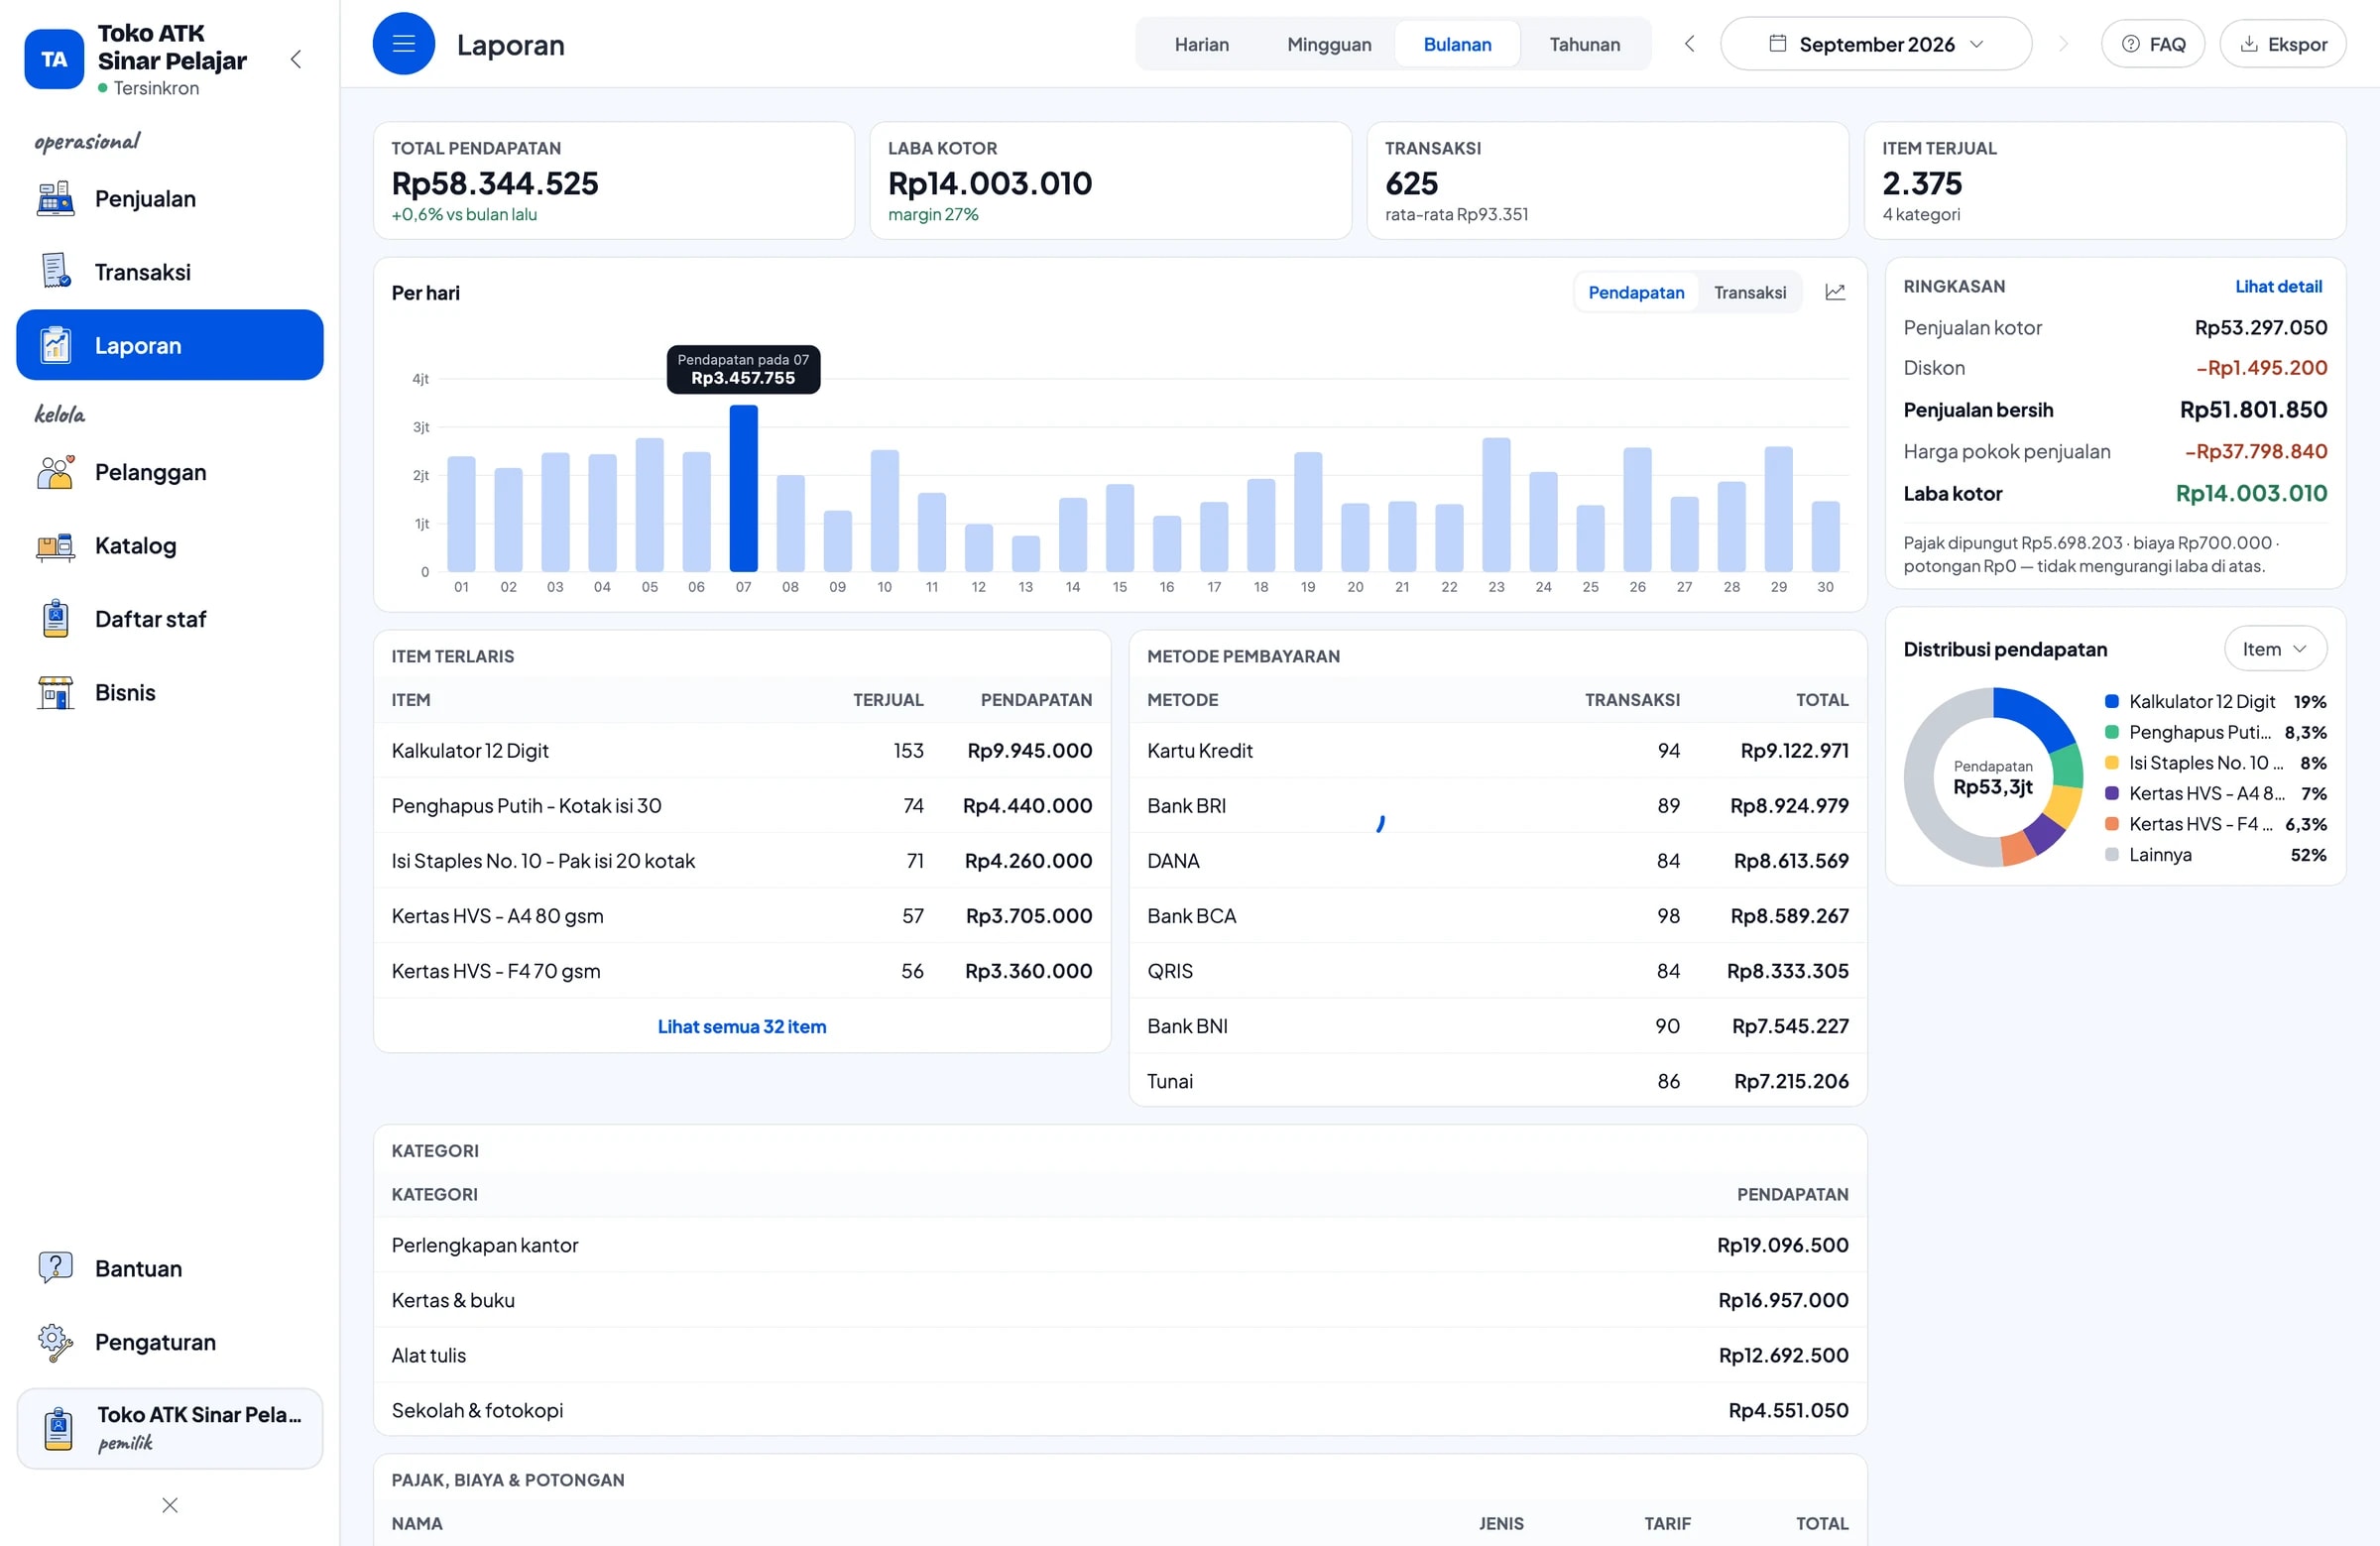Click the Kalkulator 12 Digit blue legend swatch

(2111, 701)
